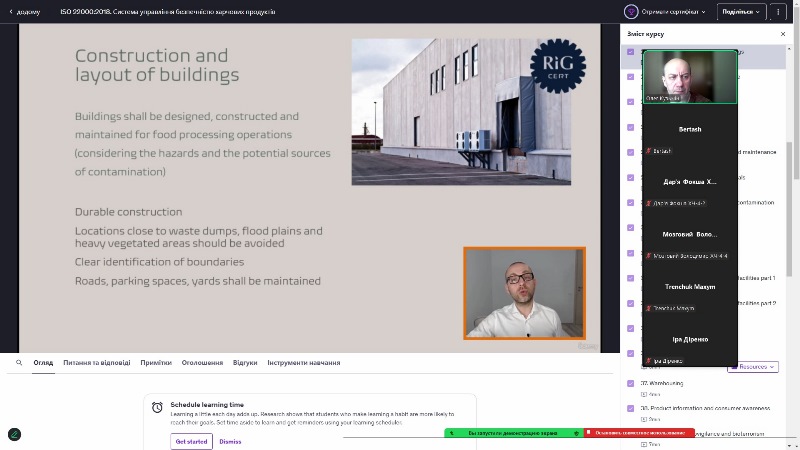Open the 07. Warehousing lecture
This screenshot has width=800, height=450.
coord(662,383)
